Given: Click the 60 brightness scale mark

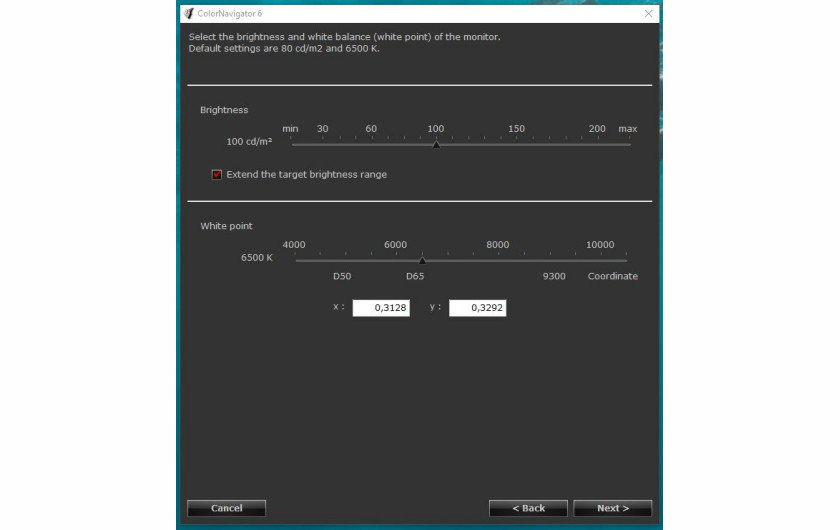Looking at the screenshot, I should [x=371, y=129].
